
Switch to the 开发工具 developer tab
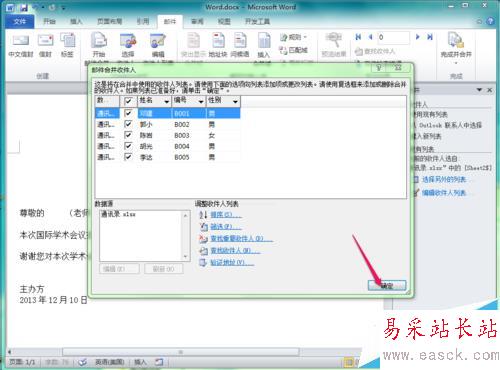[257, 22]
